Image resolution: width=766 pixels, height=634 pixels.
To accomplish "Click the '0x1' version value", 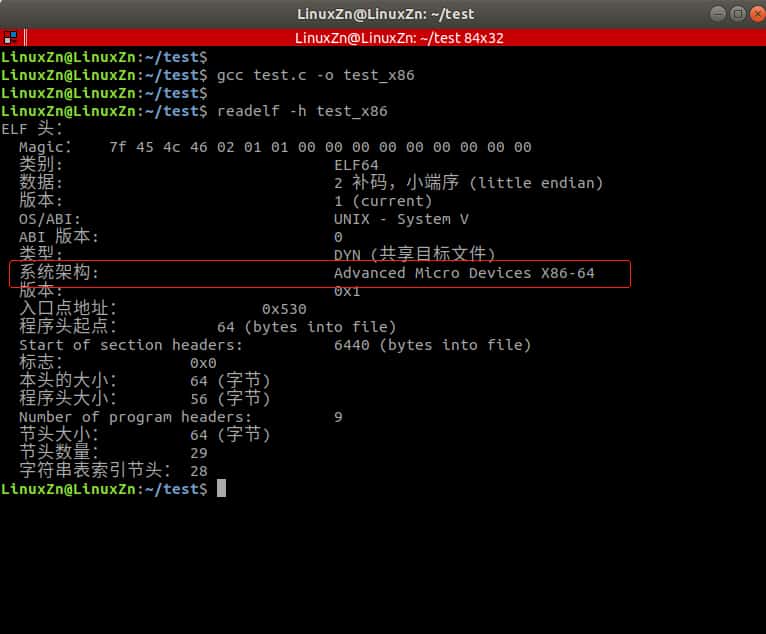I will (347, 291).
